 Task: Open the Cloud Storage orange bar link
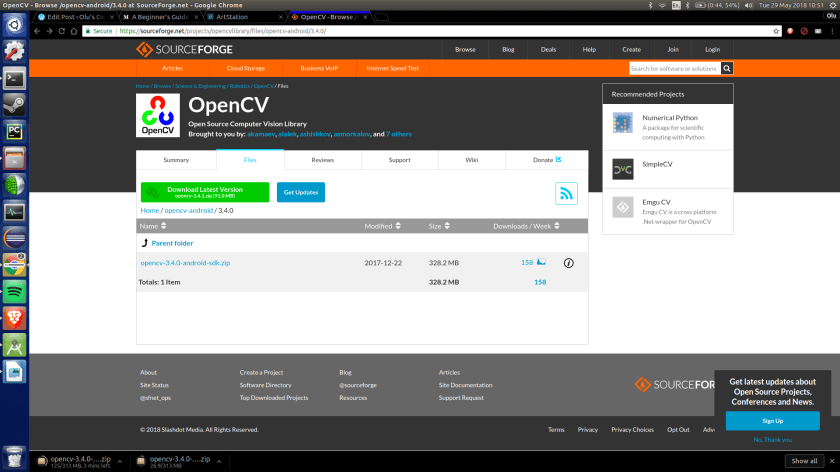point(246,69)
